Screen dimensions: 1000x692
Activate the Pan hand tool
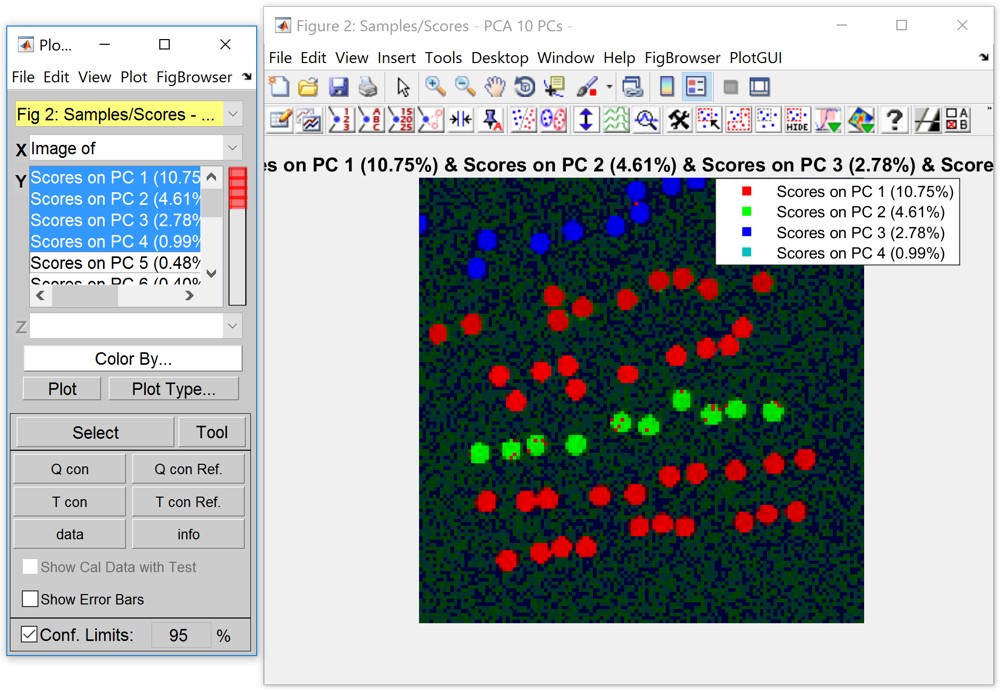pyautogui.click(x=494, y=87)
